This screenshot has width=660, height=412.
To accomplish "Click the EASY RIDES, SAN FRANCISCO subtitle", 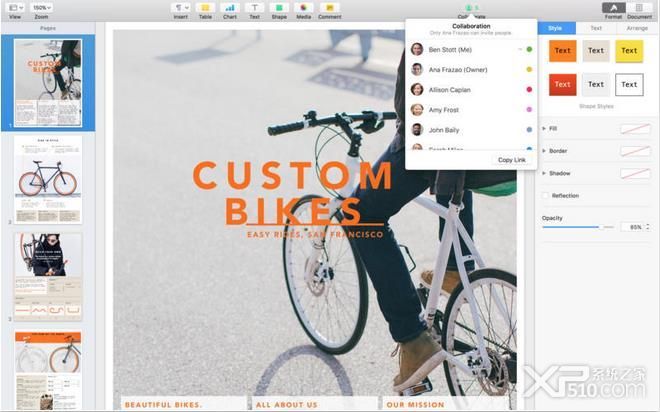I will click(315, 234).
